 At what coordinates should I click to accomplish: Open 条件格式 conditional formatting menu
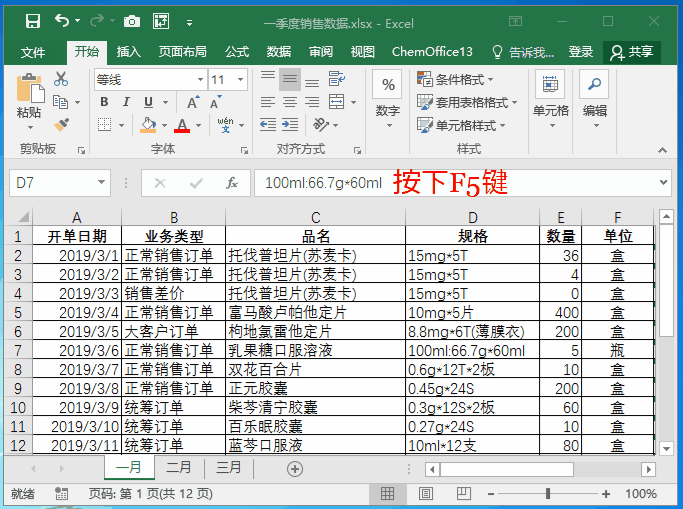click(x=455, y=80)
